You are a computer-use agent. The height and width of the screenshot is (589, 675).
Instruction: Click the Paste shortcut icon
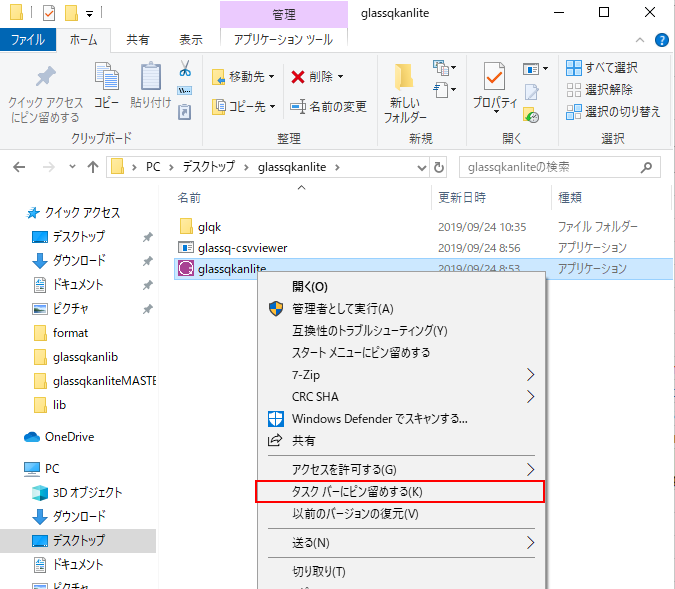pyautogui.click(x=185, y=112)
